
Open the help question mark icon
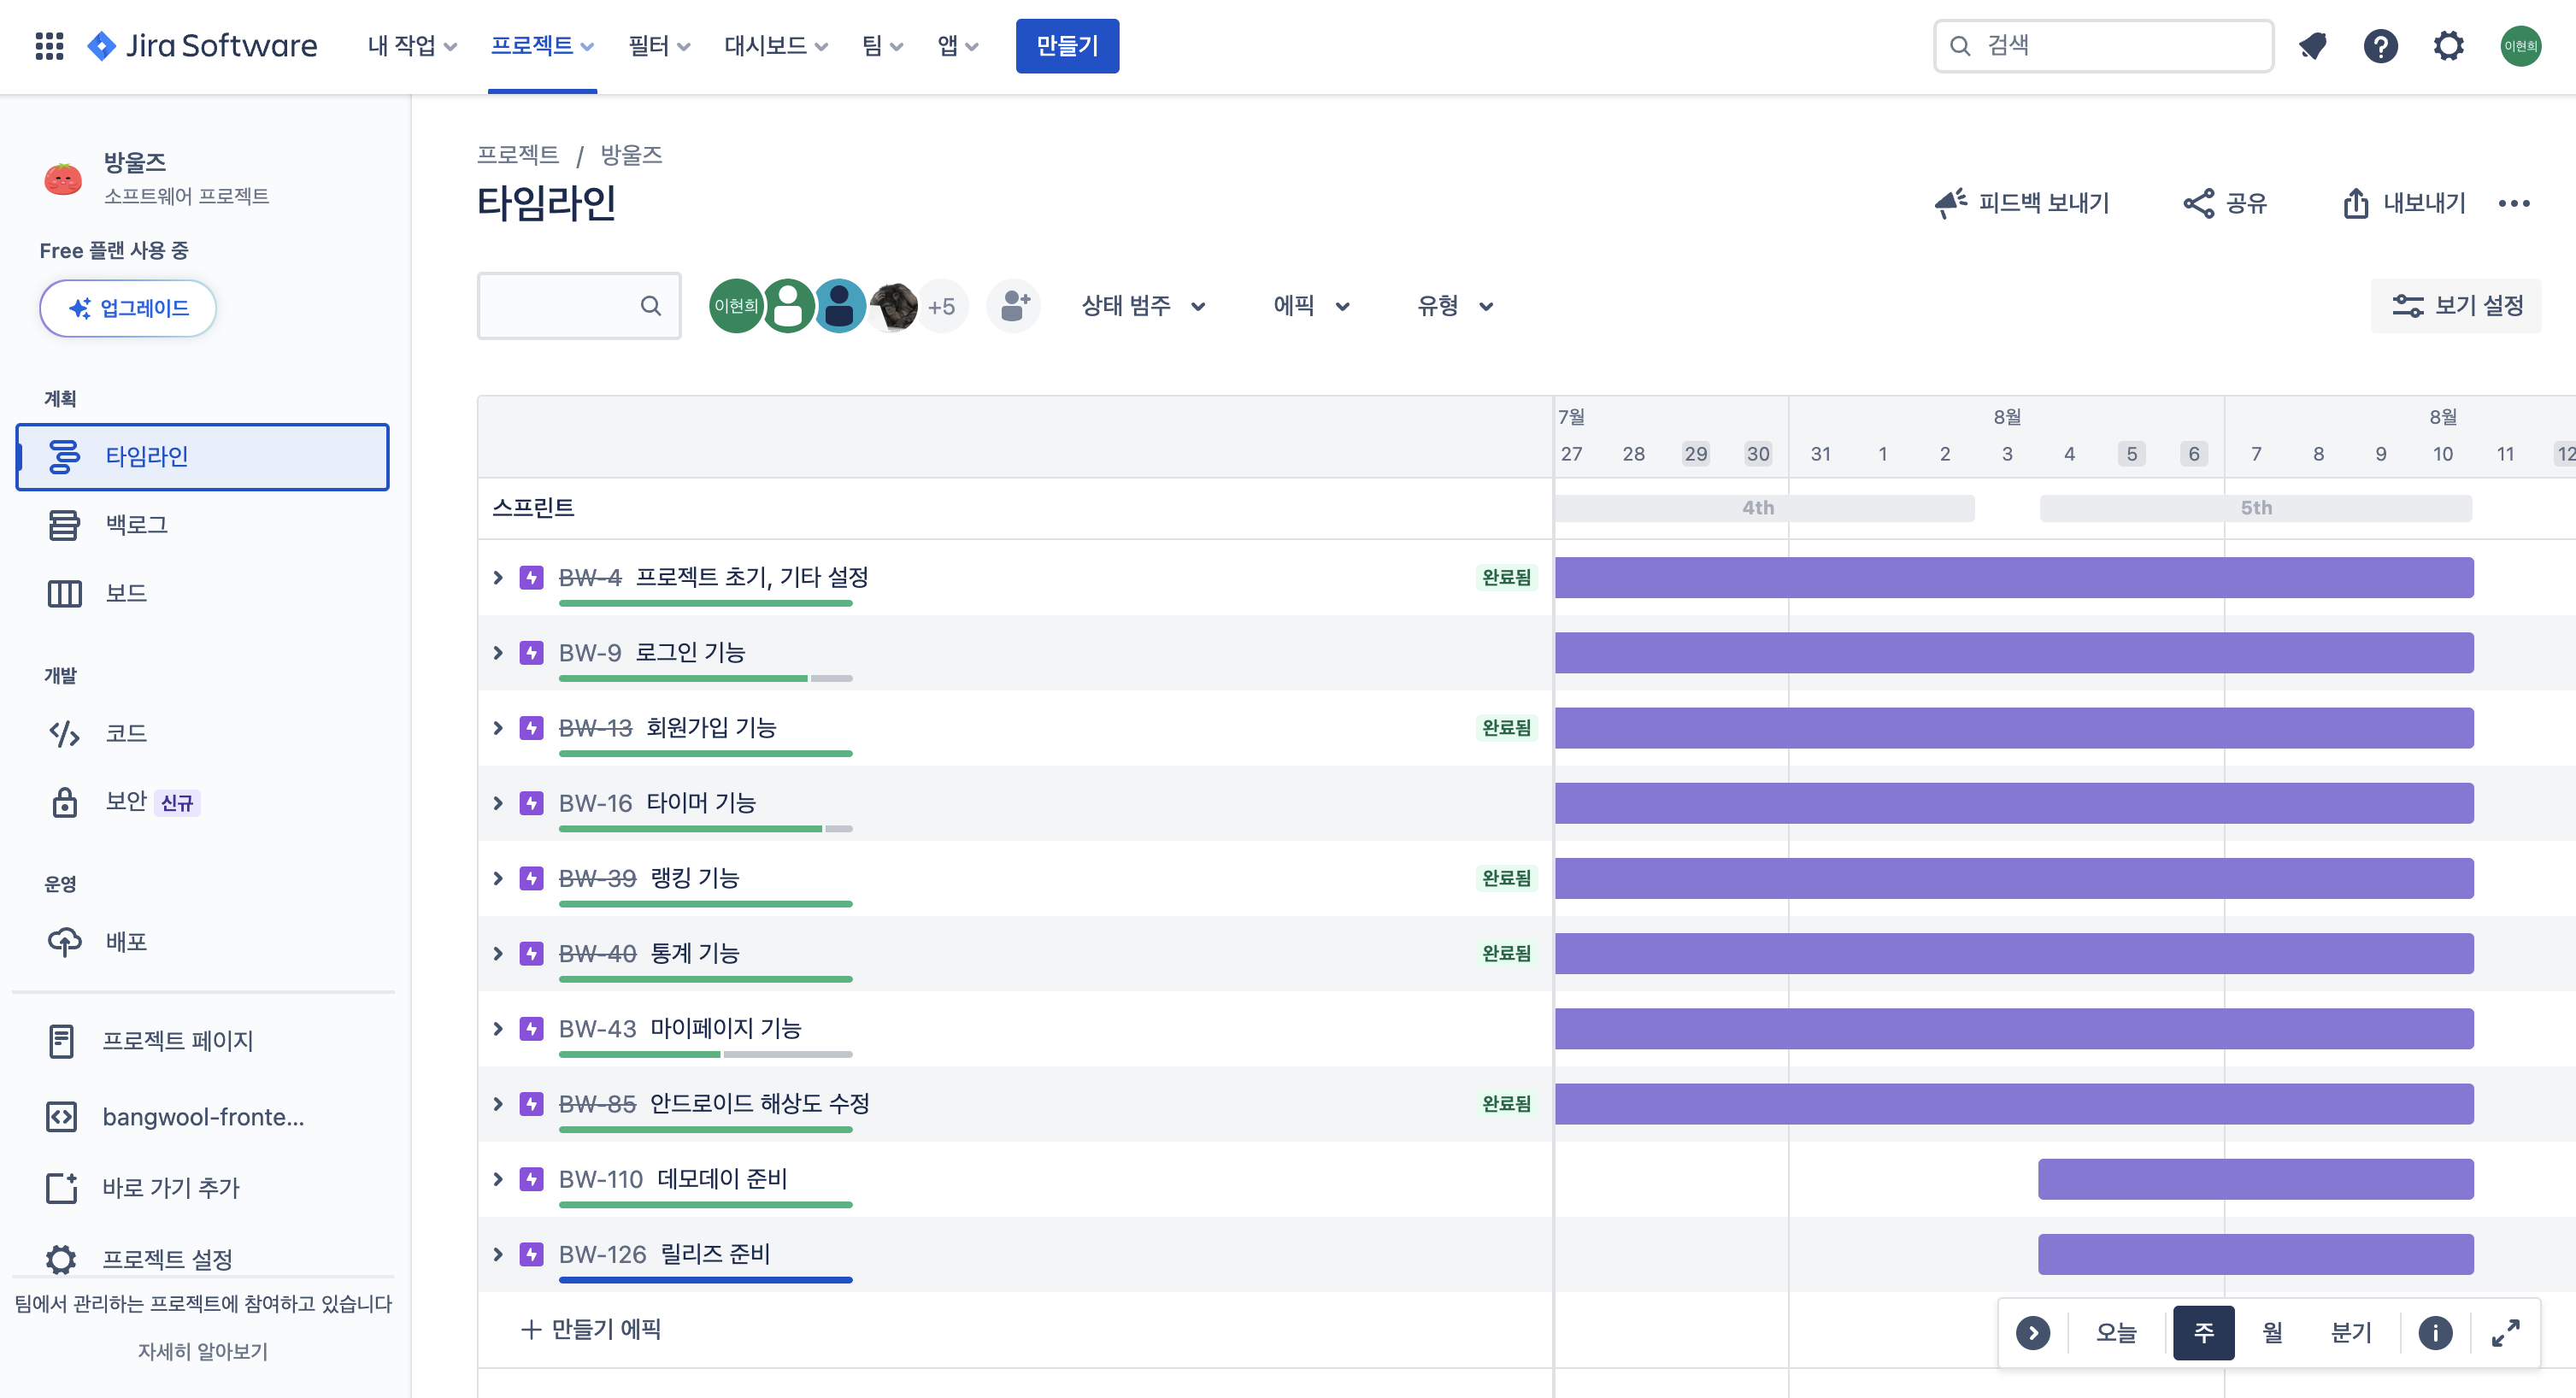[2381, 46]
